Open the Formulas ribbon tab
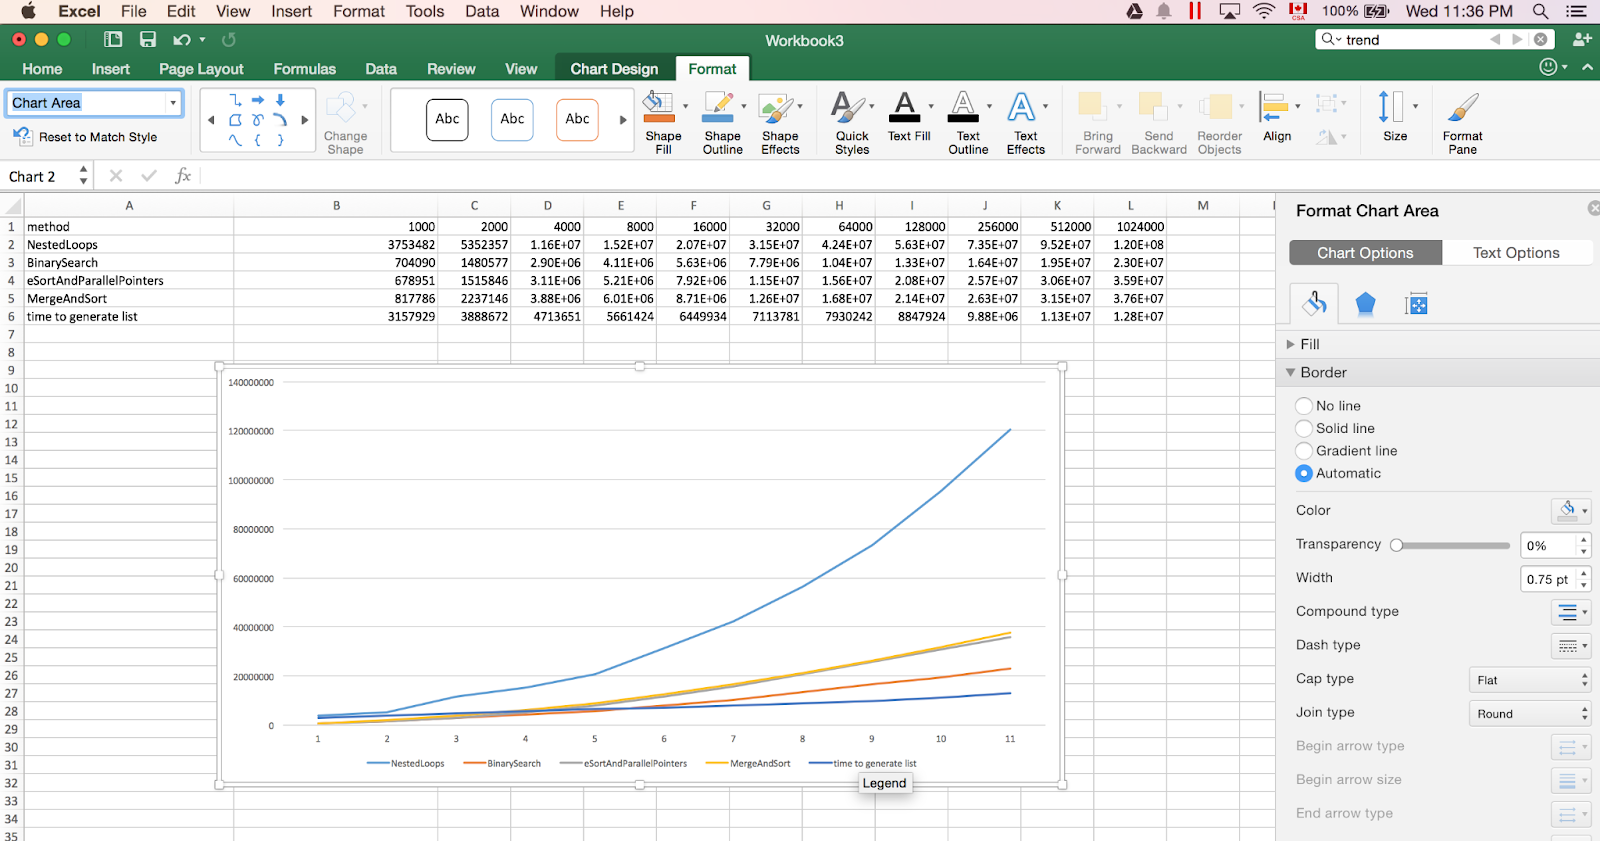This screenshot has height=841, width=1600. coord(304,69)
